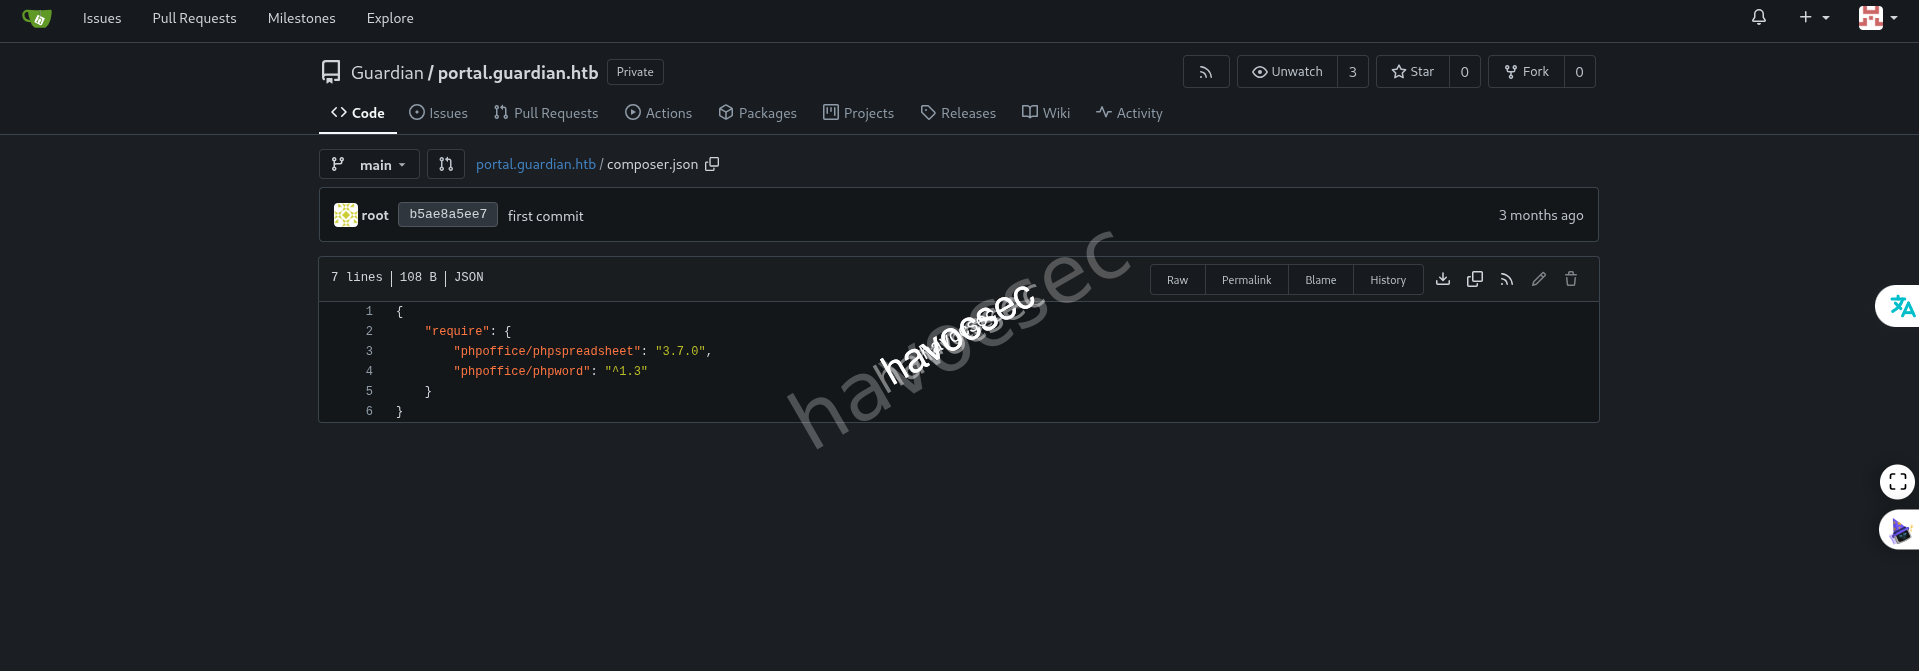Viewport: 1919px width, 671px height.
Task: Open the notifications bell
Action: (1759, 17)
